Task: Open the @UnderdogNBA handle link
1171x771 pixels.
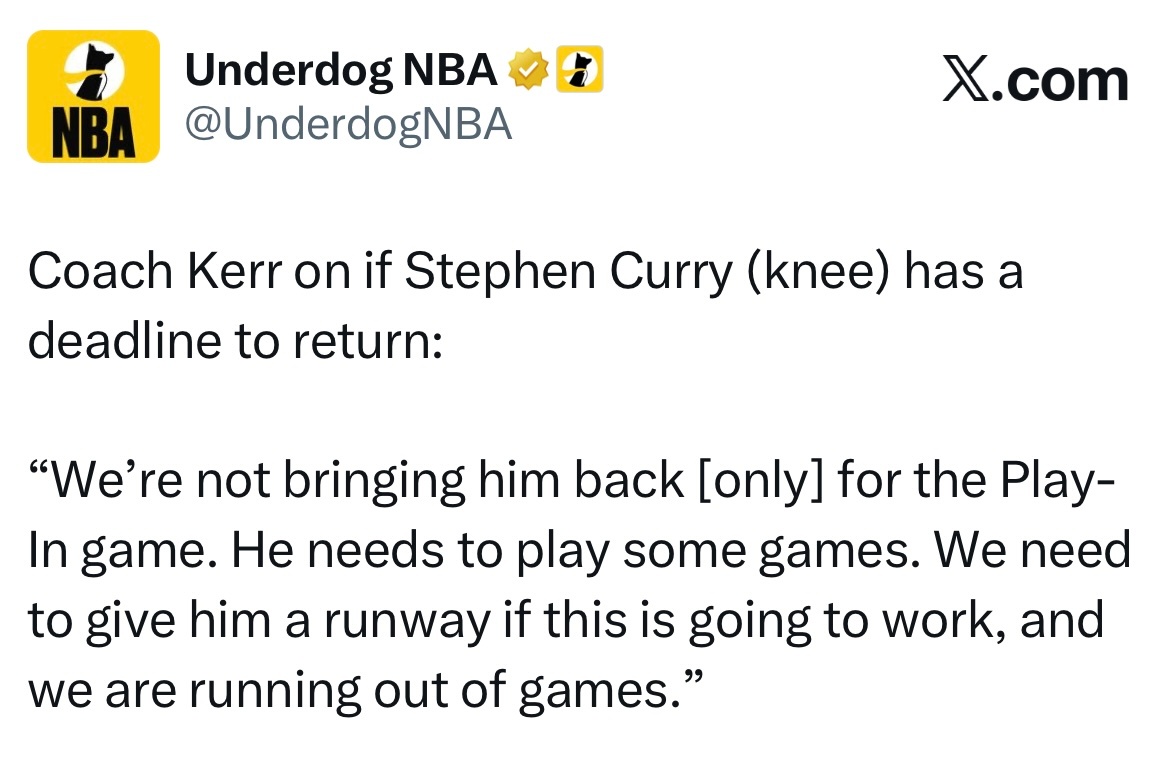Action: click(348, 124)
